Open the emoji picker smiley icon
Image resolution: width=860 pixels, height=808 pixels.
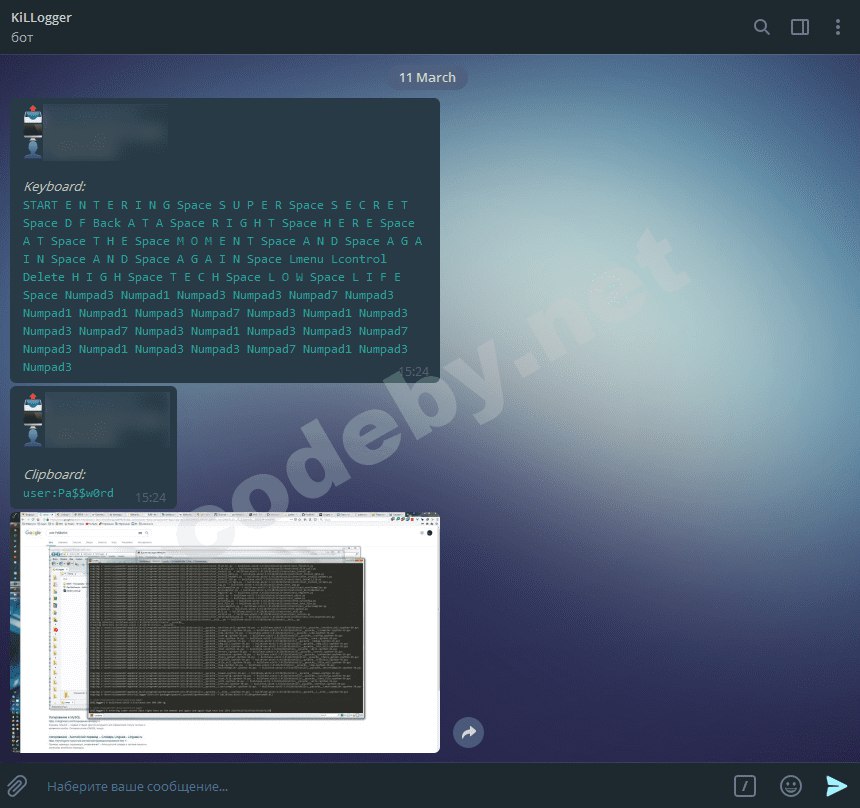click(x=790, y=786)
